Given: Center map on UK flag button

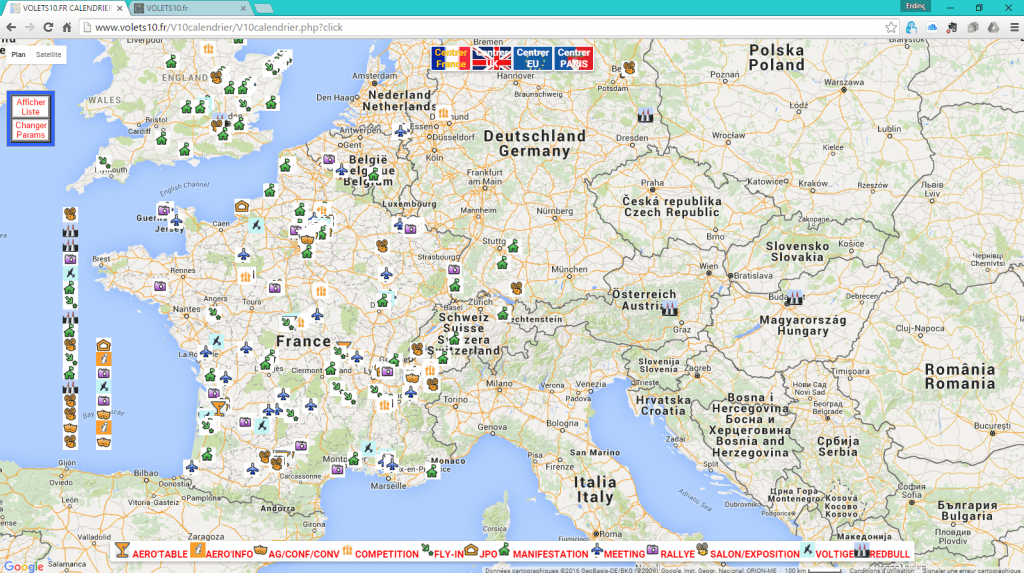Looking at the screenshot, I should 491,58.
